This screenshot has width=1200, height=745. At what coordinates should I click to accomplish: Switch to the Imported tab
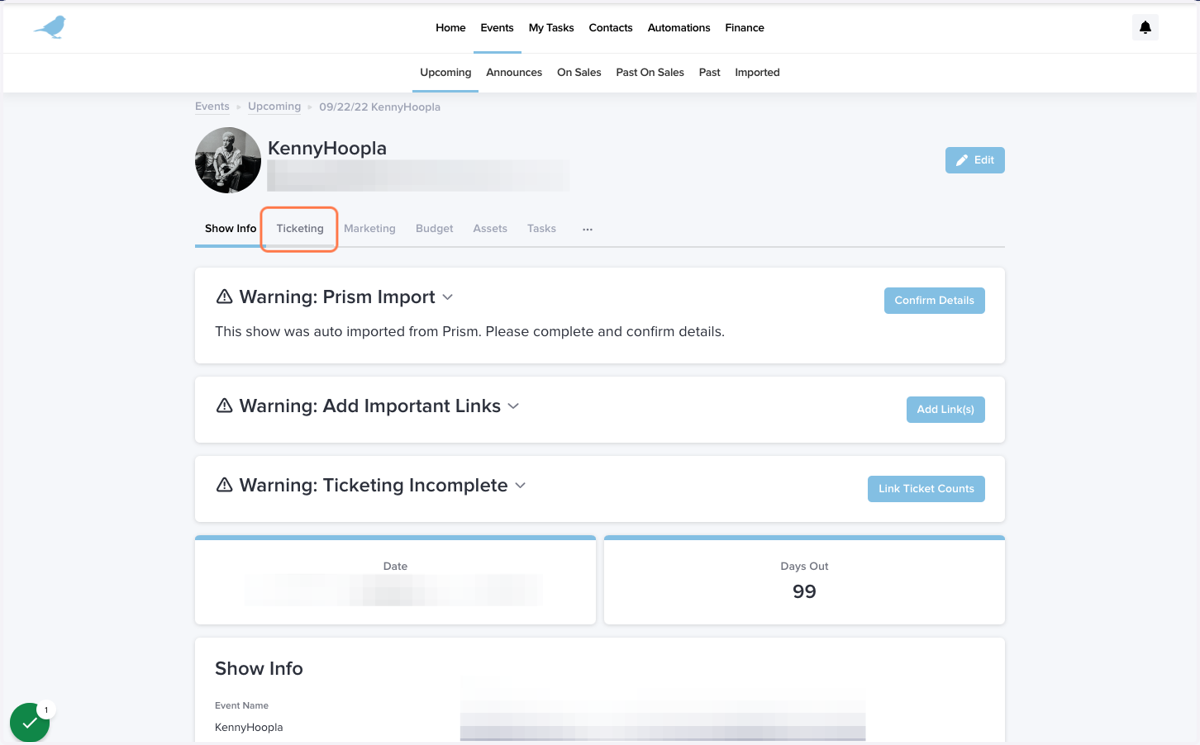click(x=757, y=72)
